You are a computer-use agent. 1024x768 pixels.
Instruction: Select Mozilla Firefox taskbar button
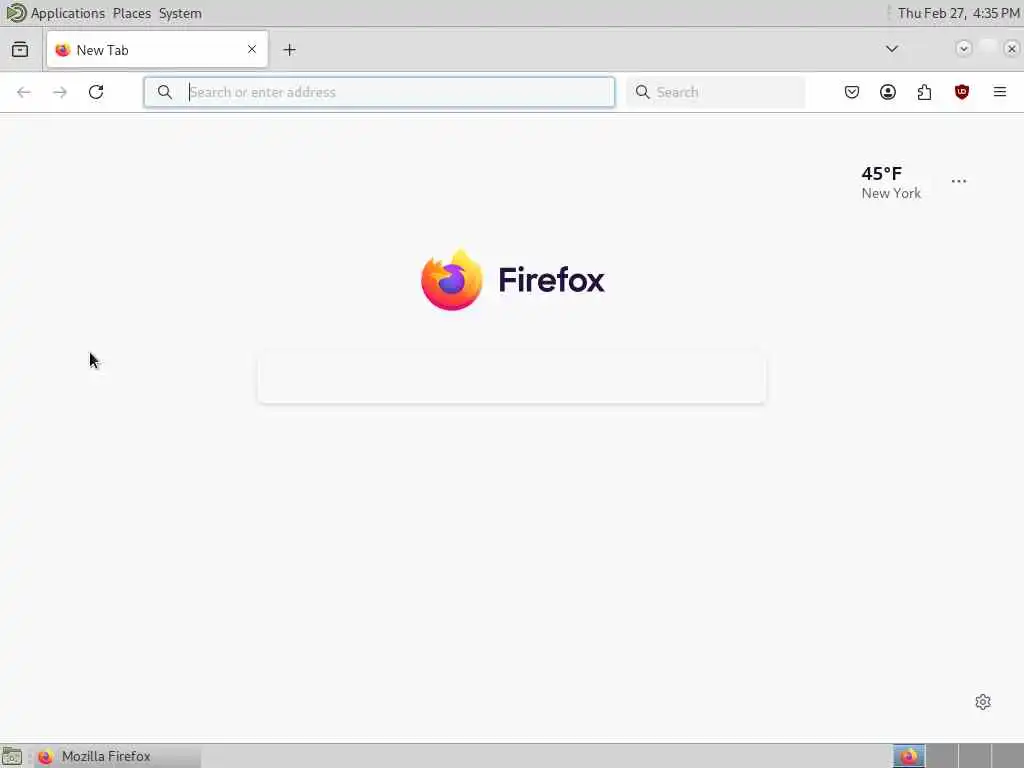tap(118, 756)
